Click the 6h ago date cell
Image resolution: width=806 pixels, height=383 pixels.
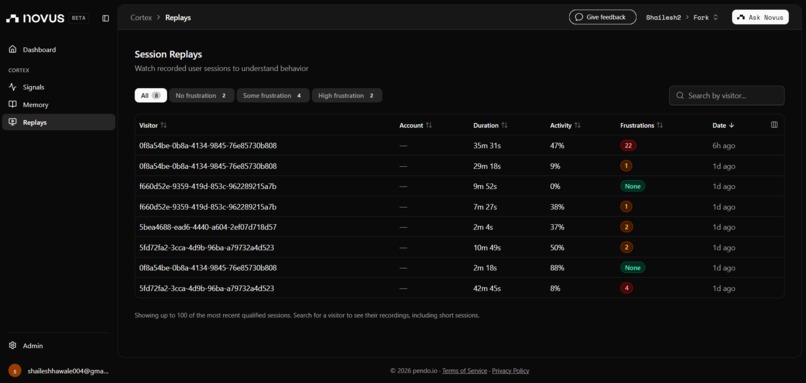[724, 146]
